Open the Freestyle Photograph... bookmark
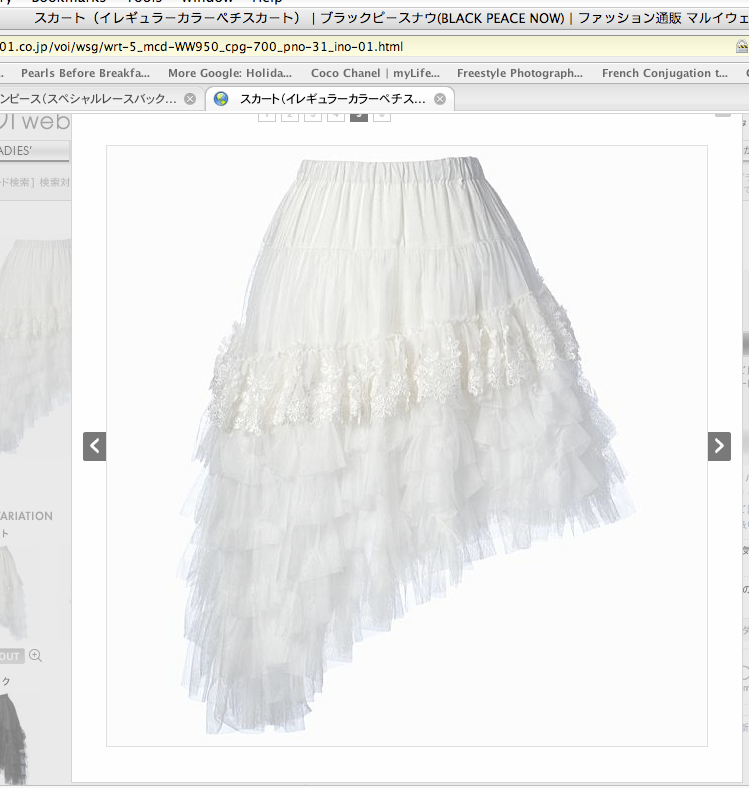The image size is (749, 788). point(520,73)
